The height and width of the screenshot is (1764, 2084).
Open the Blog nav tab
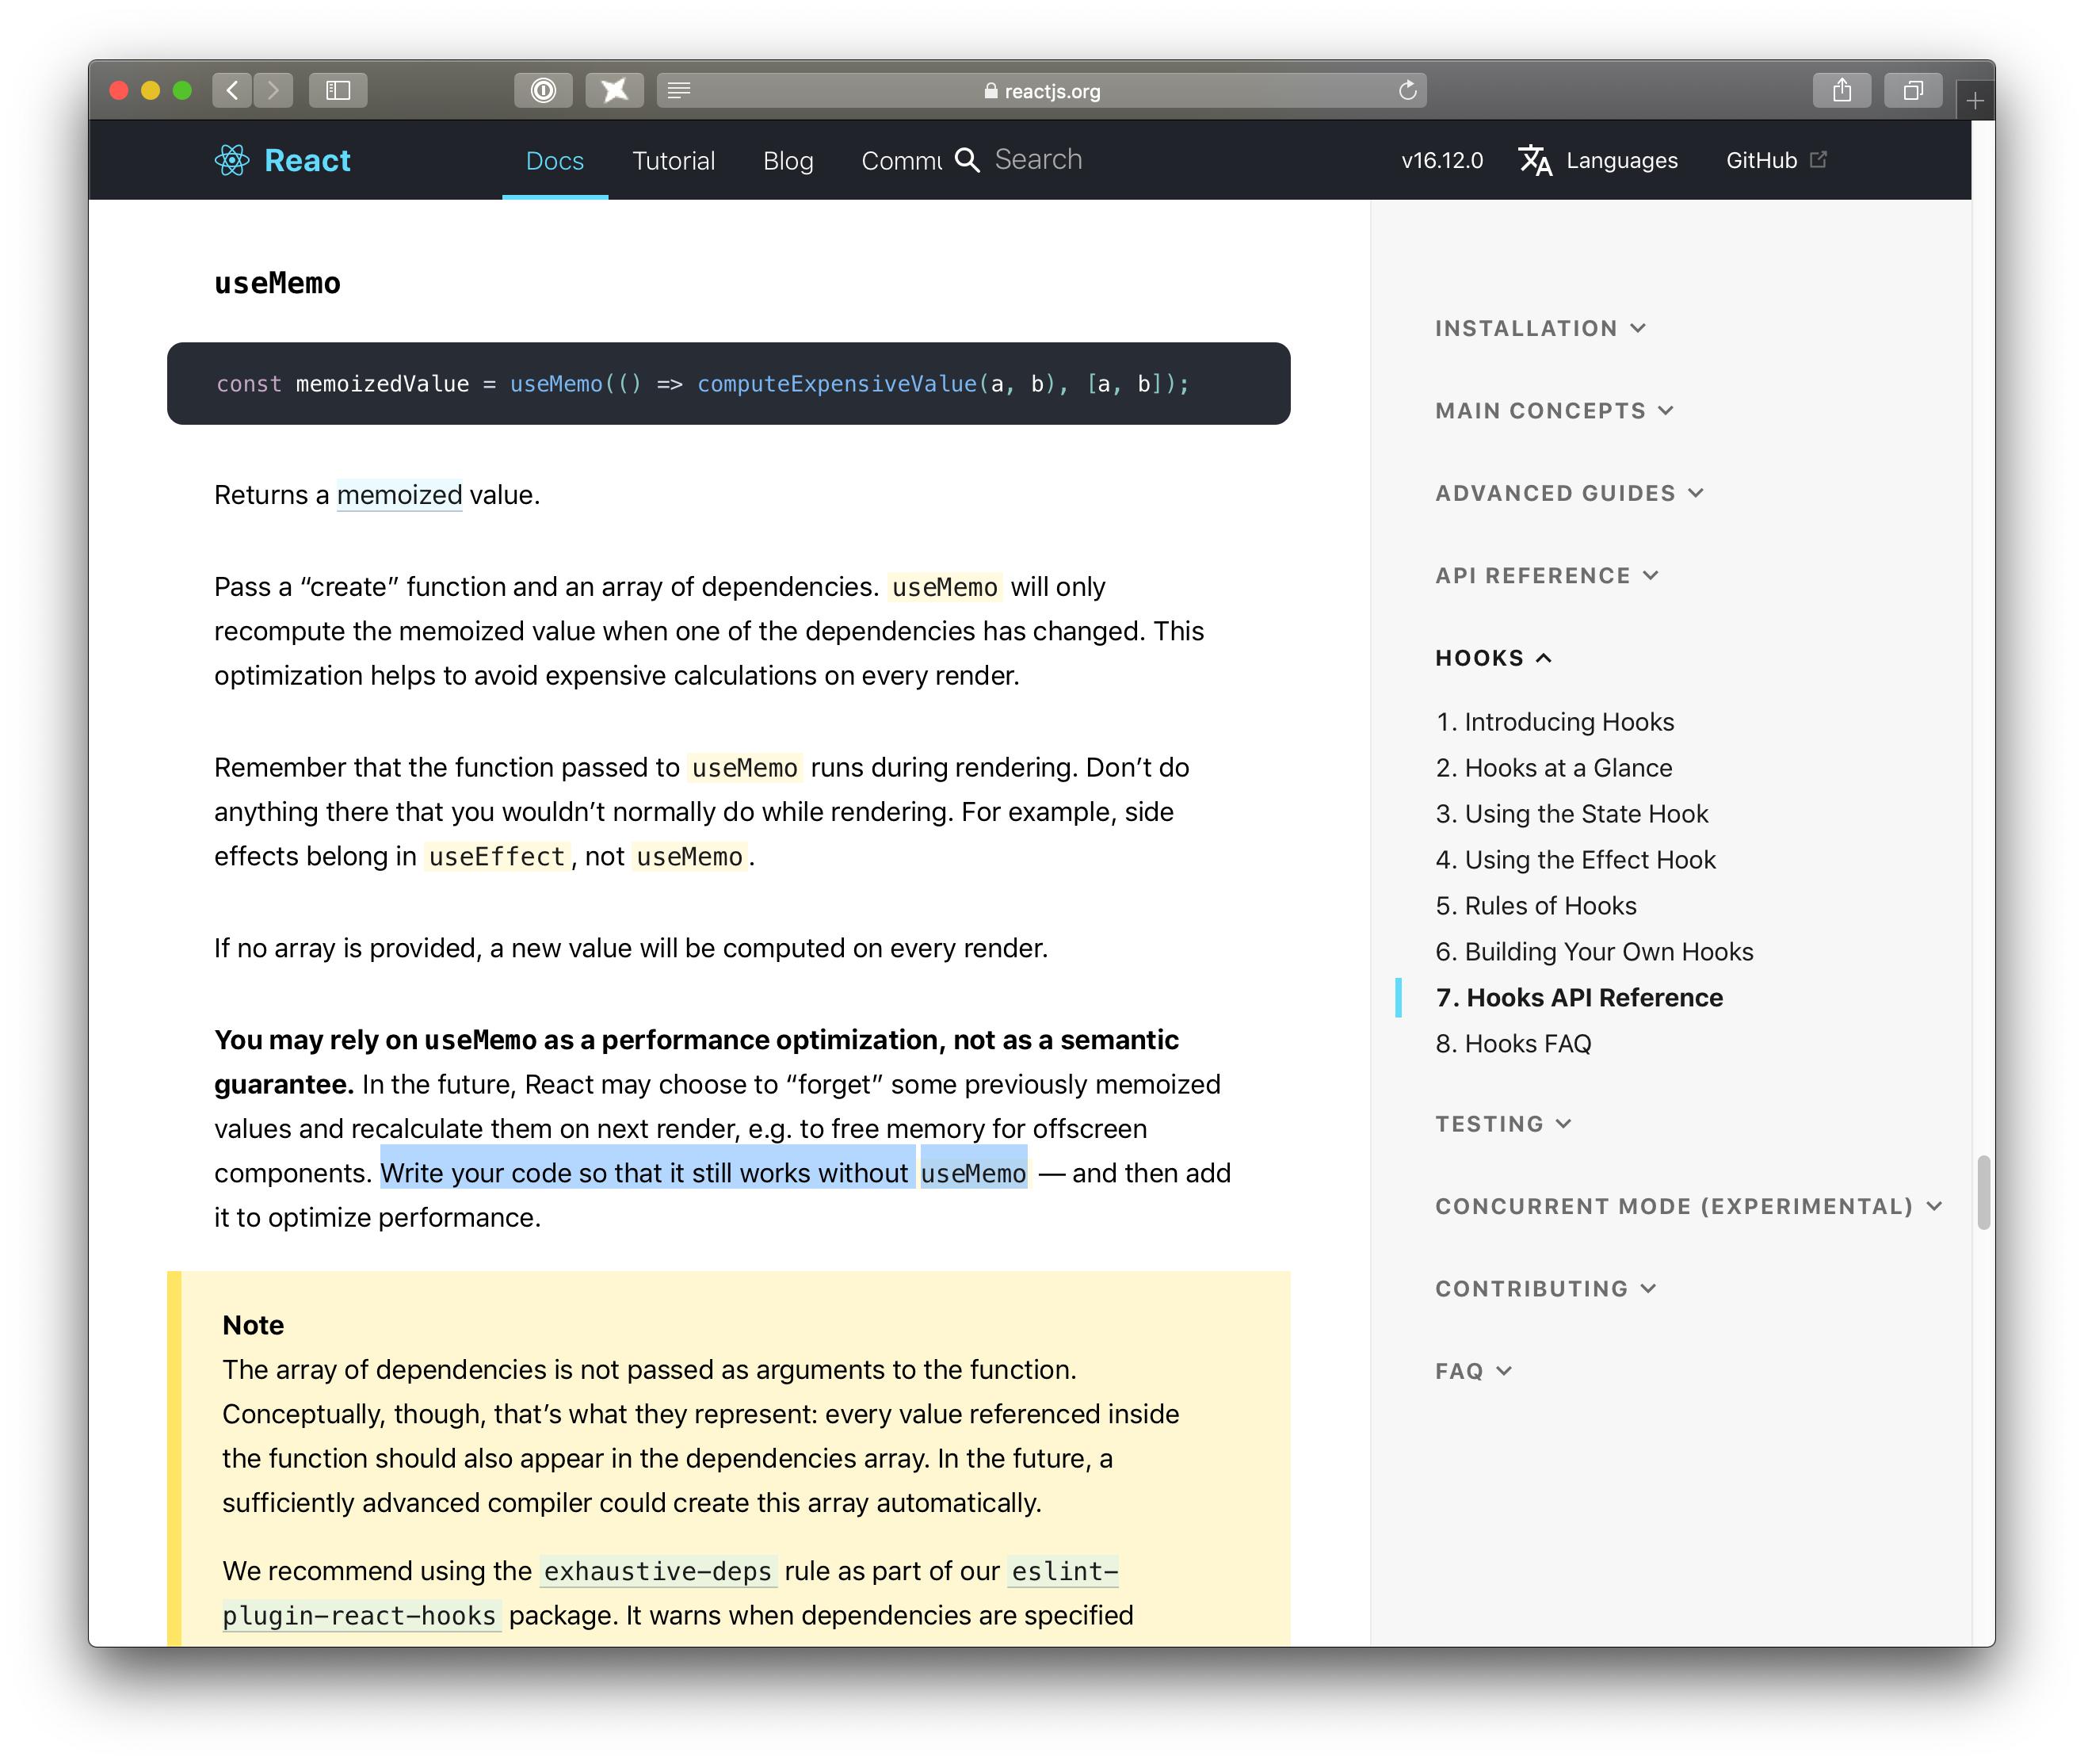[x=788, y=160]
